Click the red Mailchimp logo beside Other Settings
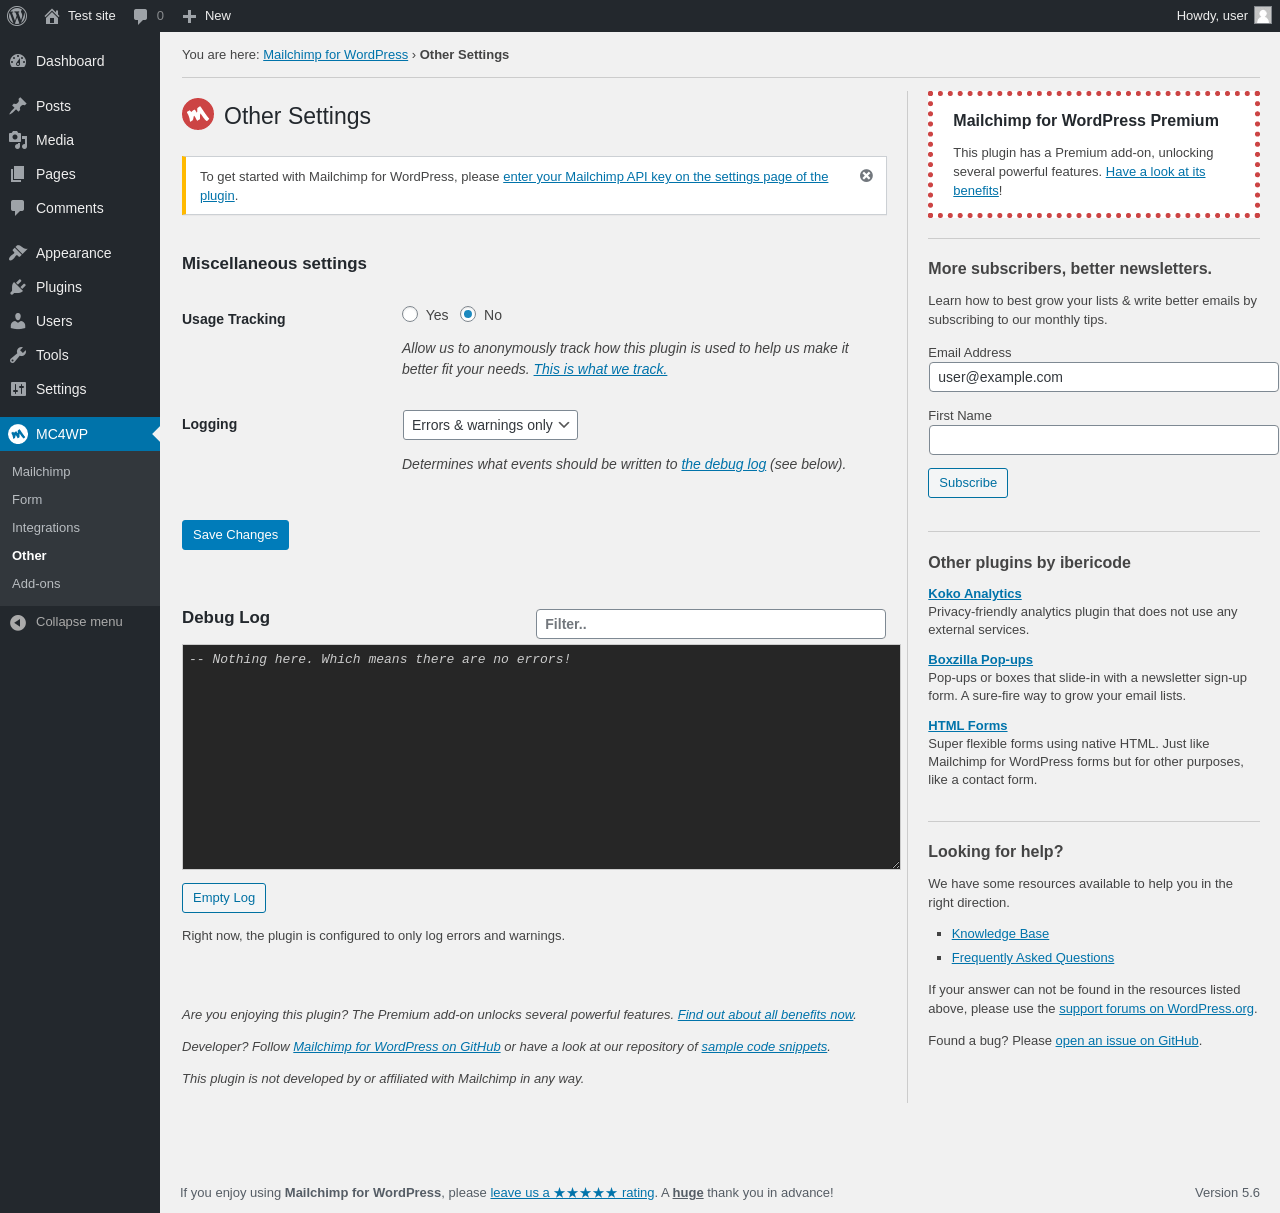1280x1213 pixels. [x=198, y=114]
